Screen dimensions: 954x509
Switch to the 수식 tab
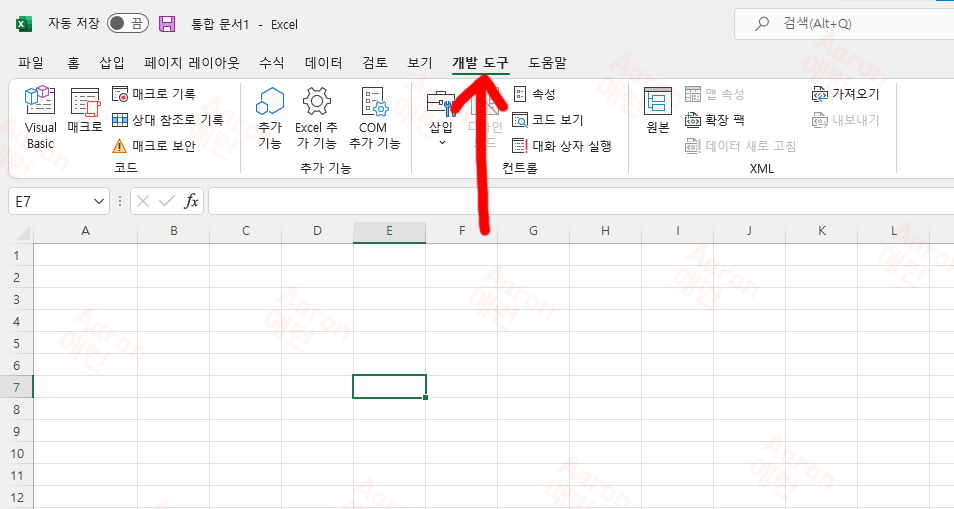click(272, 63)
